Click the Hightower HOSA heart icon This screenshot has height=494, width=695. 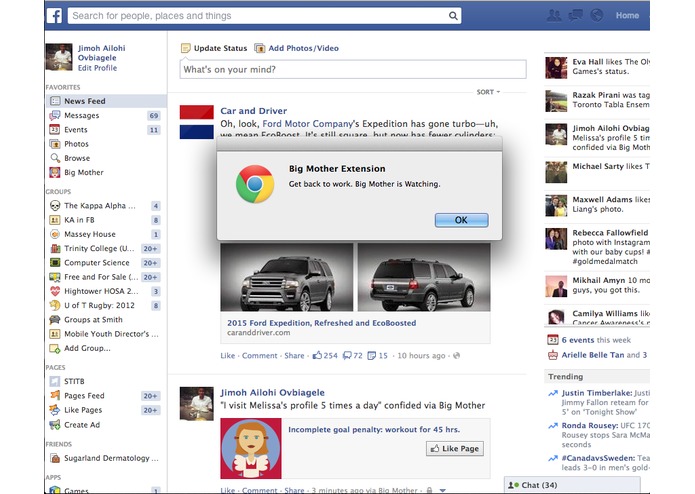pyautogui.click(x=55, y=291)
